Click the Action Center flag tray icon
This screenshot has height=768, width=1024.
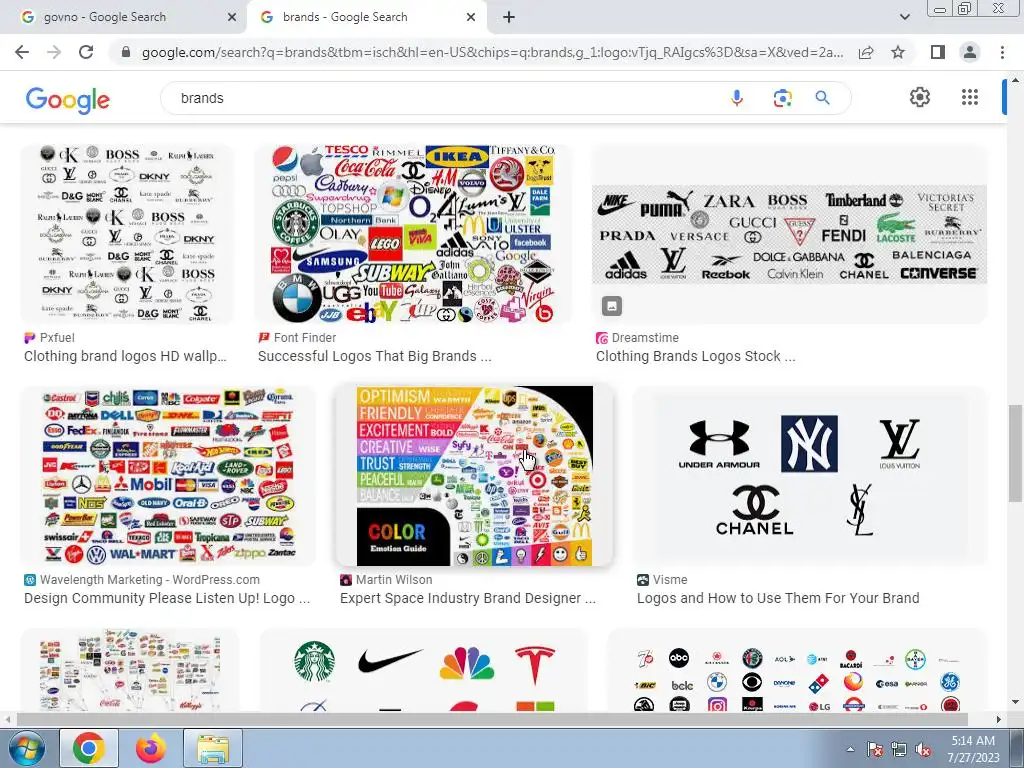point(875,749)
